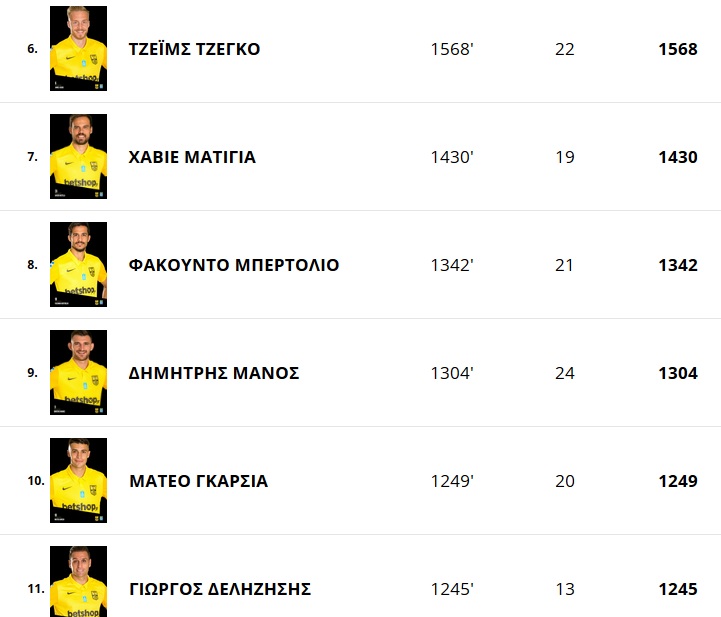Screen dimensions: 721x617
Task: Click the name ΤΖΕΪΜΣ ΤΖΕΓΚΟ
Action: pos(195,49)
